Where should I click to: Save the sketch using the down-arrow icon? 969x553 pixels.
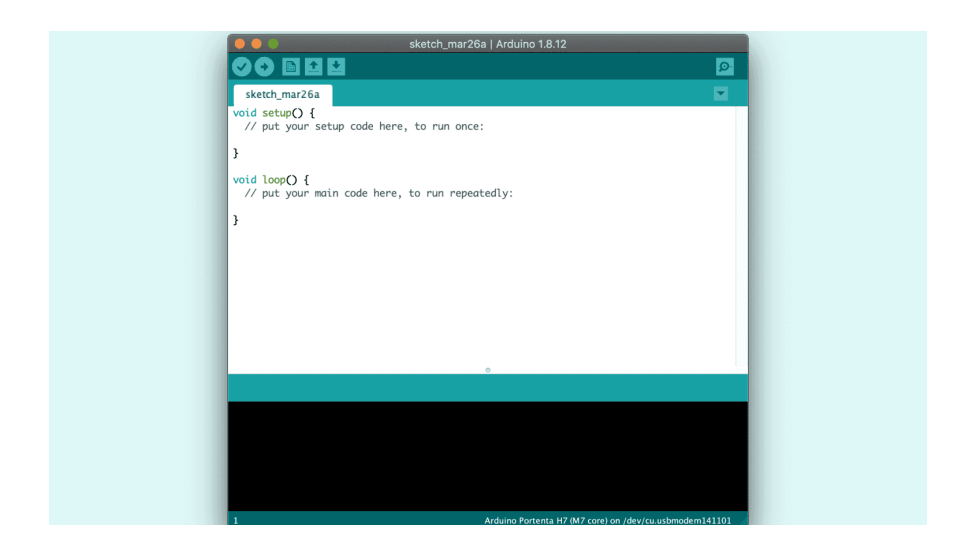[x=336, y=67]
